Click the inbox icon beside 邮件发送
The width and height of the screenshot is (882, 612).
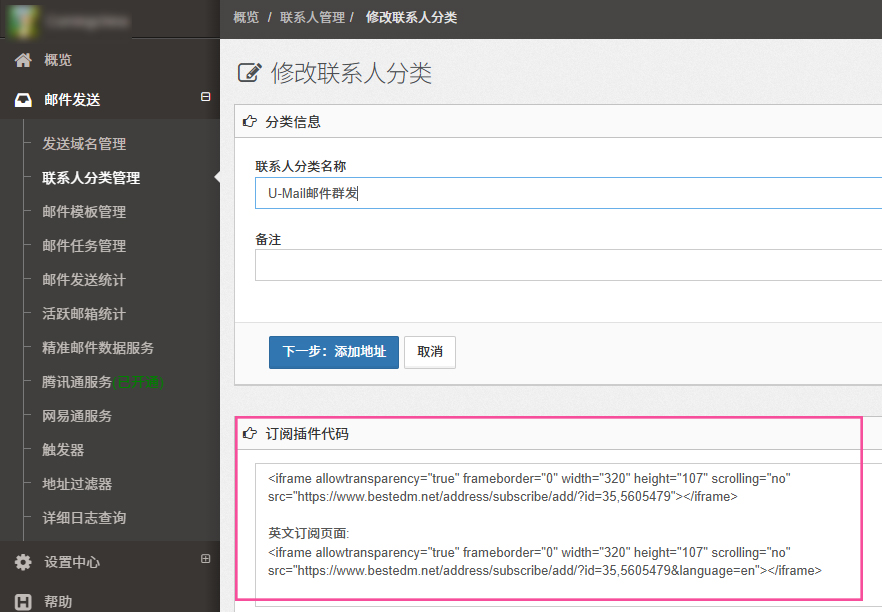point(23,100)
